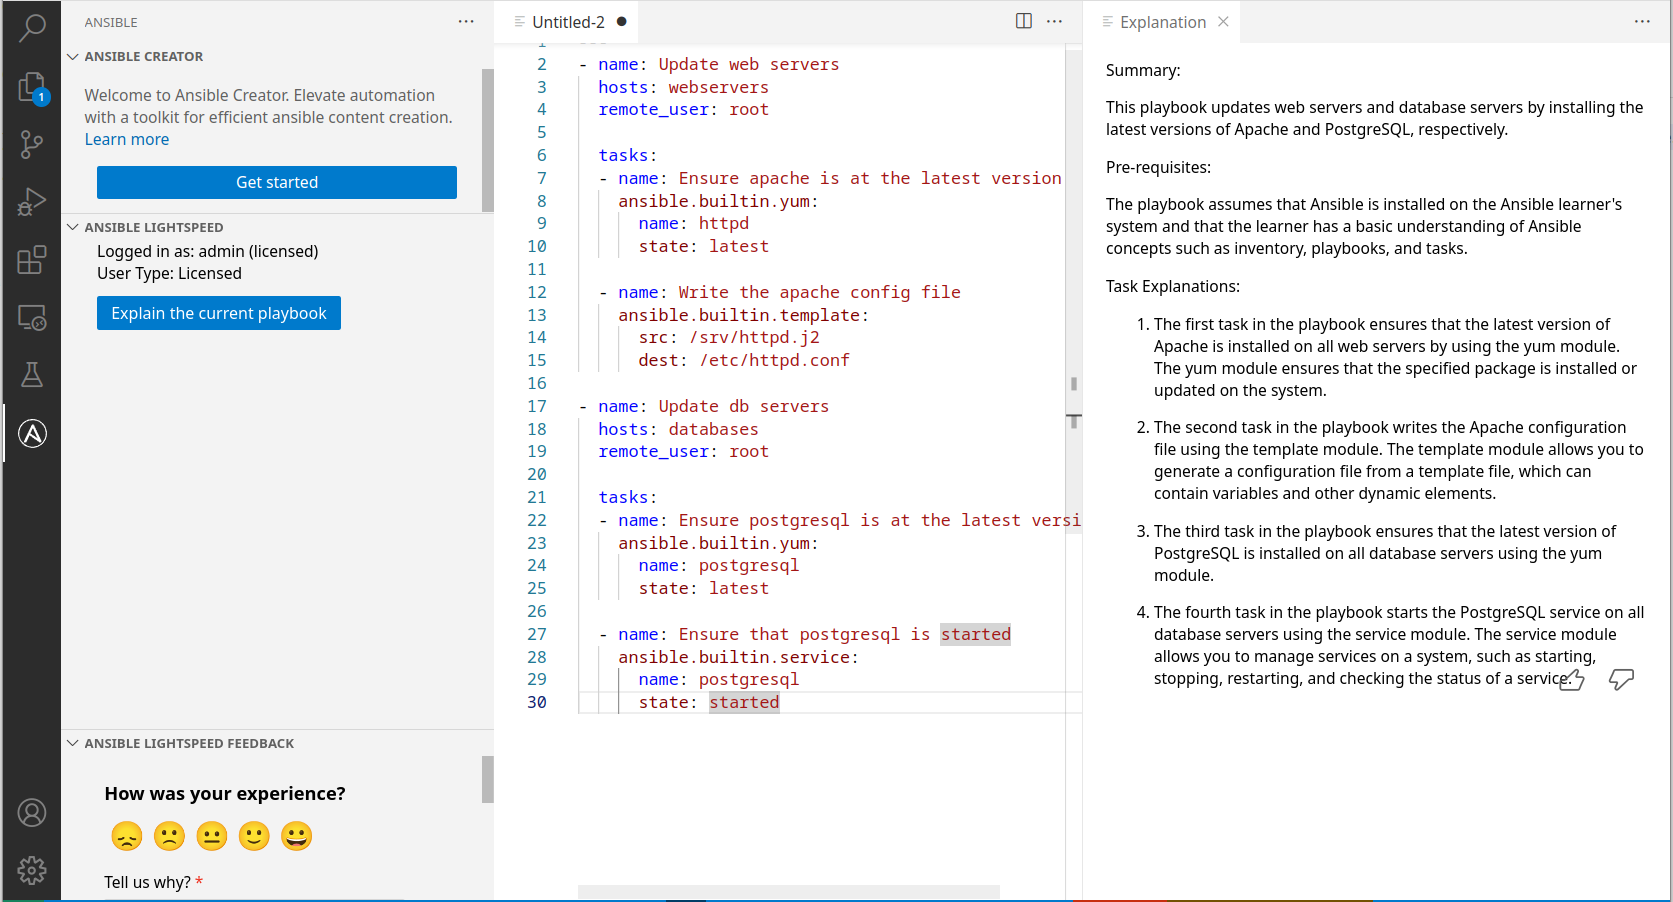The width and height of the screenshot is (1673, 902).
Task: Select the happiest face rating emoji
Action: point(296,836)
